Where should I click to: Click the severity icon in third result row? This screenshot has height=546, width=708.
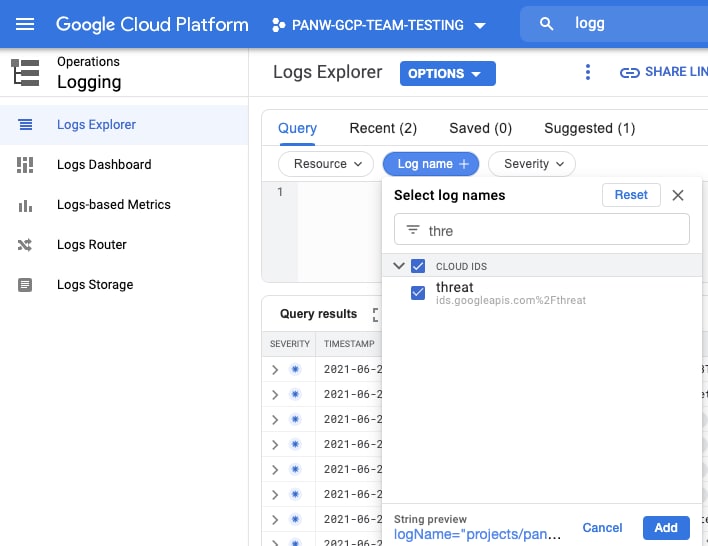295,419
